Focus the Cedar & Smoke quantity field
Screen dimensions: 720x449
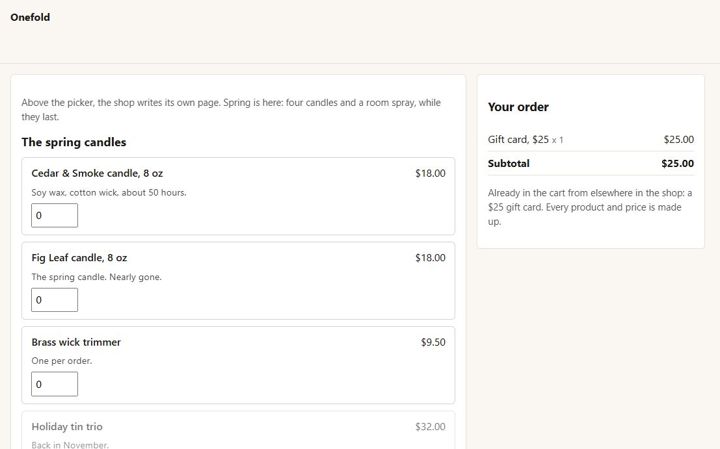(54, 215)
